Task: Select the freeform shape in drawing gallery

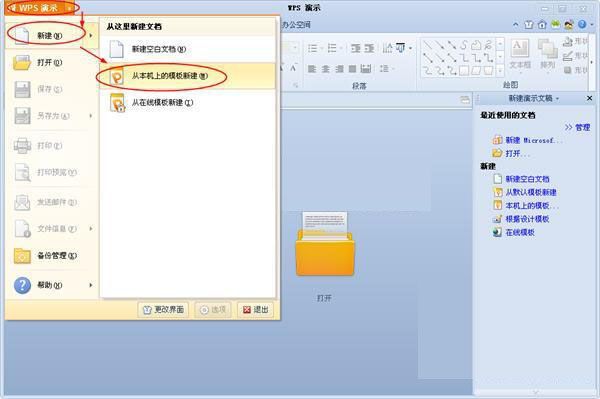Action: coord(476,45)
